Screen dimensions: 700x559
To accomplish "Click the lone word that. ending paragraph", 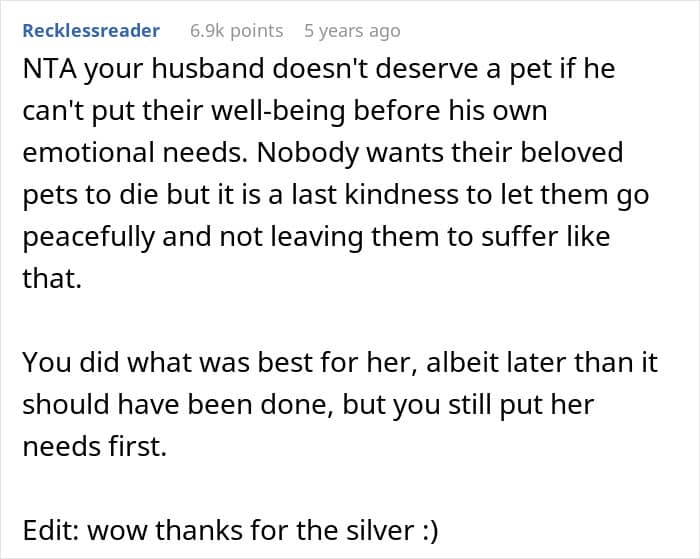I will pos(52,279).
